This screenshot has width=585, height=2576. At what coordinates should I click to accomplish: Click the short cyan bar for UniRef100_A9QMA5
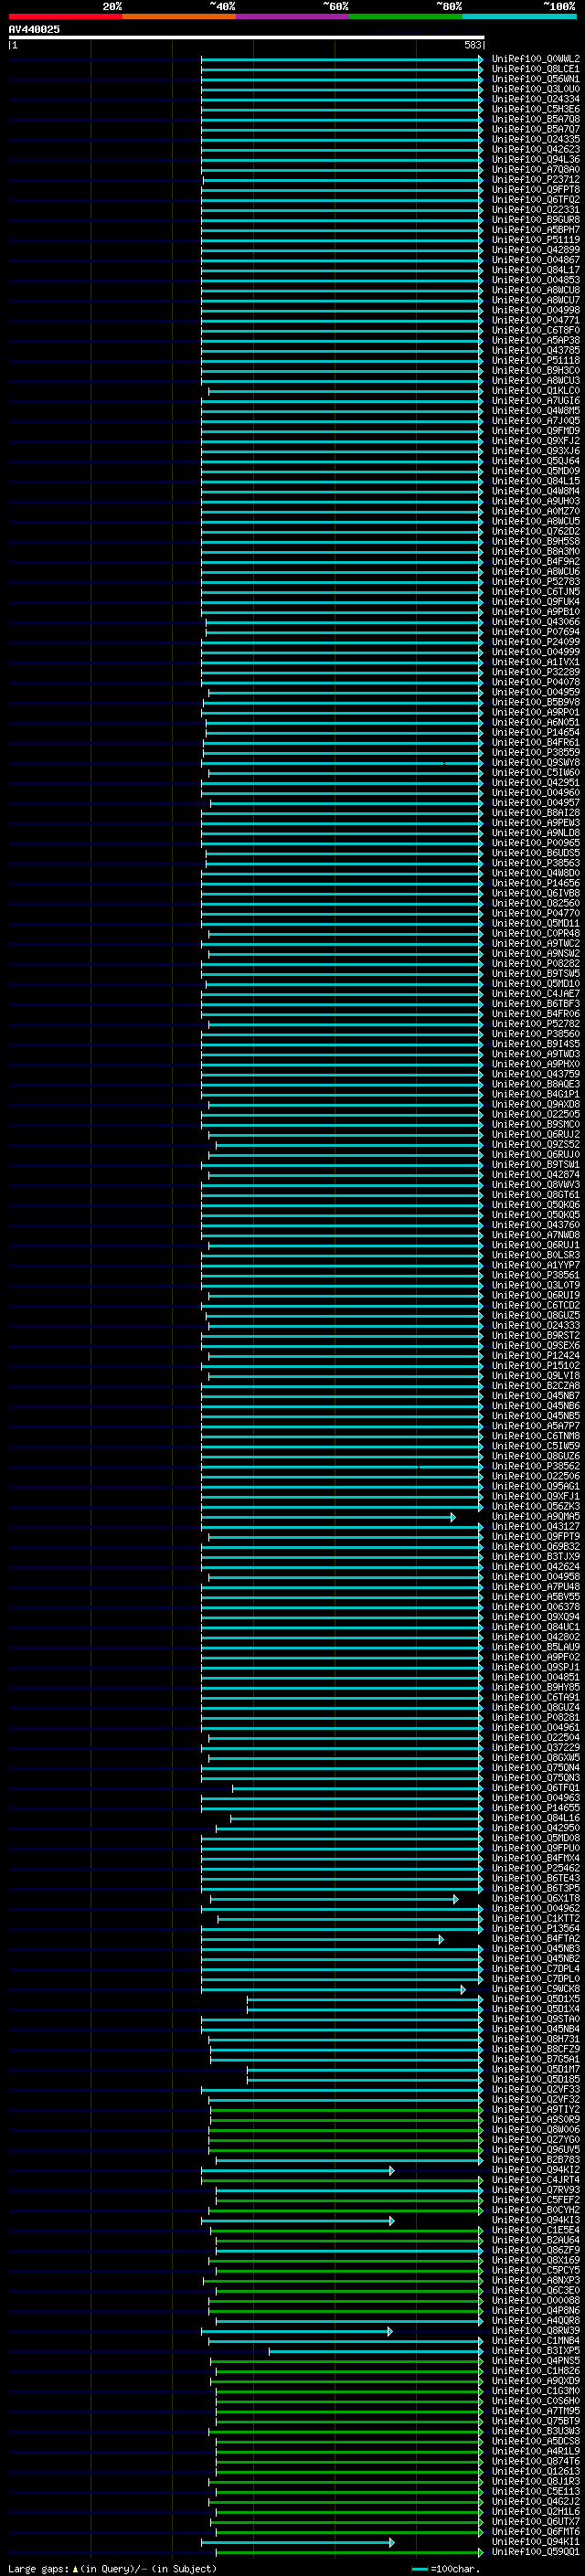328,1517
